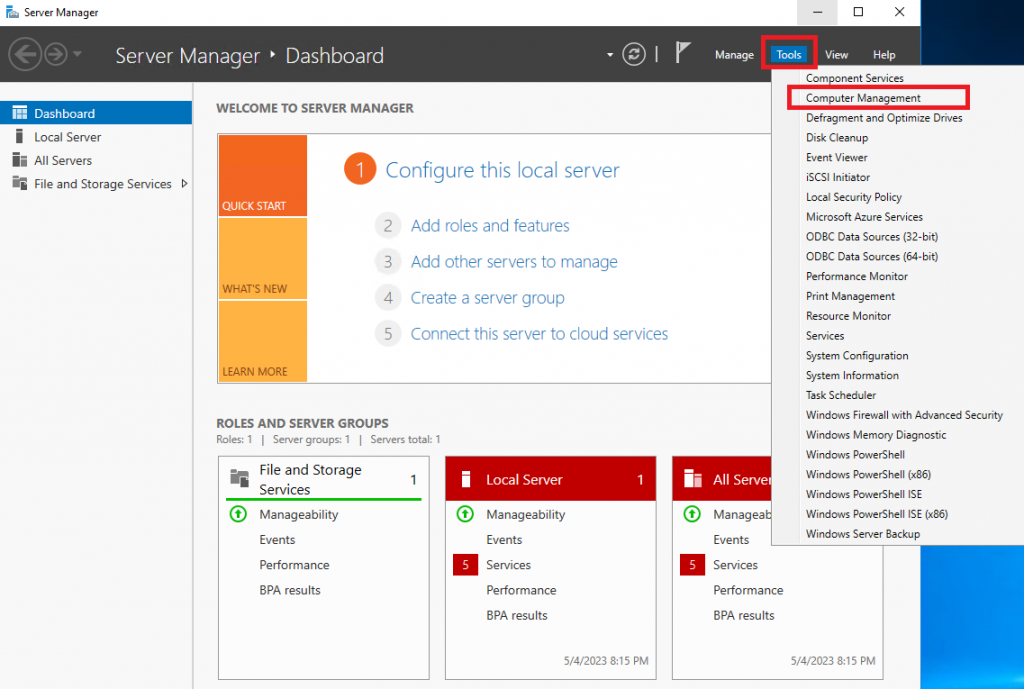The height and width of the screenshot is (689, 1024).
Task: Click File and Storage Services tile icon
Action: click(x=240, y=479)
